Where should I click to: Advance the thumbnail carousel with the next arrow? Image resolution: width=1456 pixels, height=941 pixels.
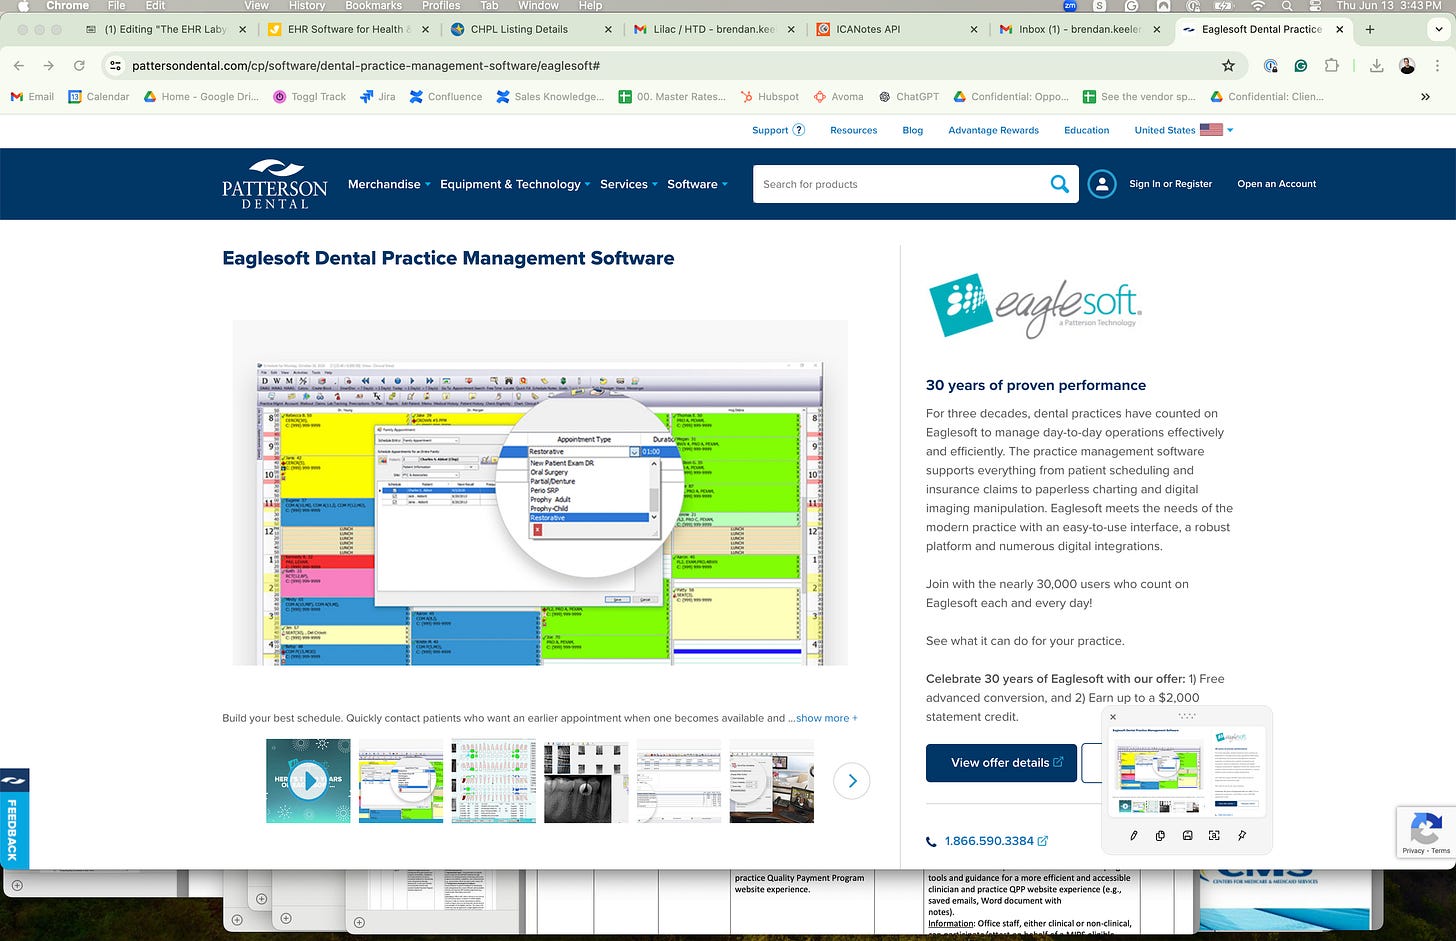click(x=852, y=781)
